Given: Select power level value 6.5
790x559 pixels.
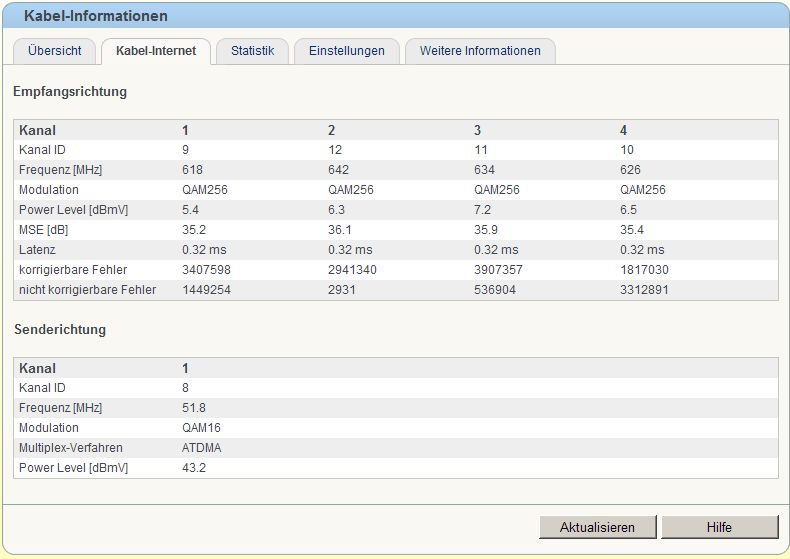Looking at the screenshot, I should [x=628, y=210].
